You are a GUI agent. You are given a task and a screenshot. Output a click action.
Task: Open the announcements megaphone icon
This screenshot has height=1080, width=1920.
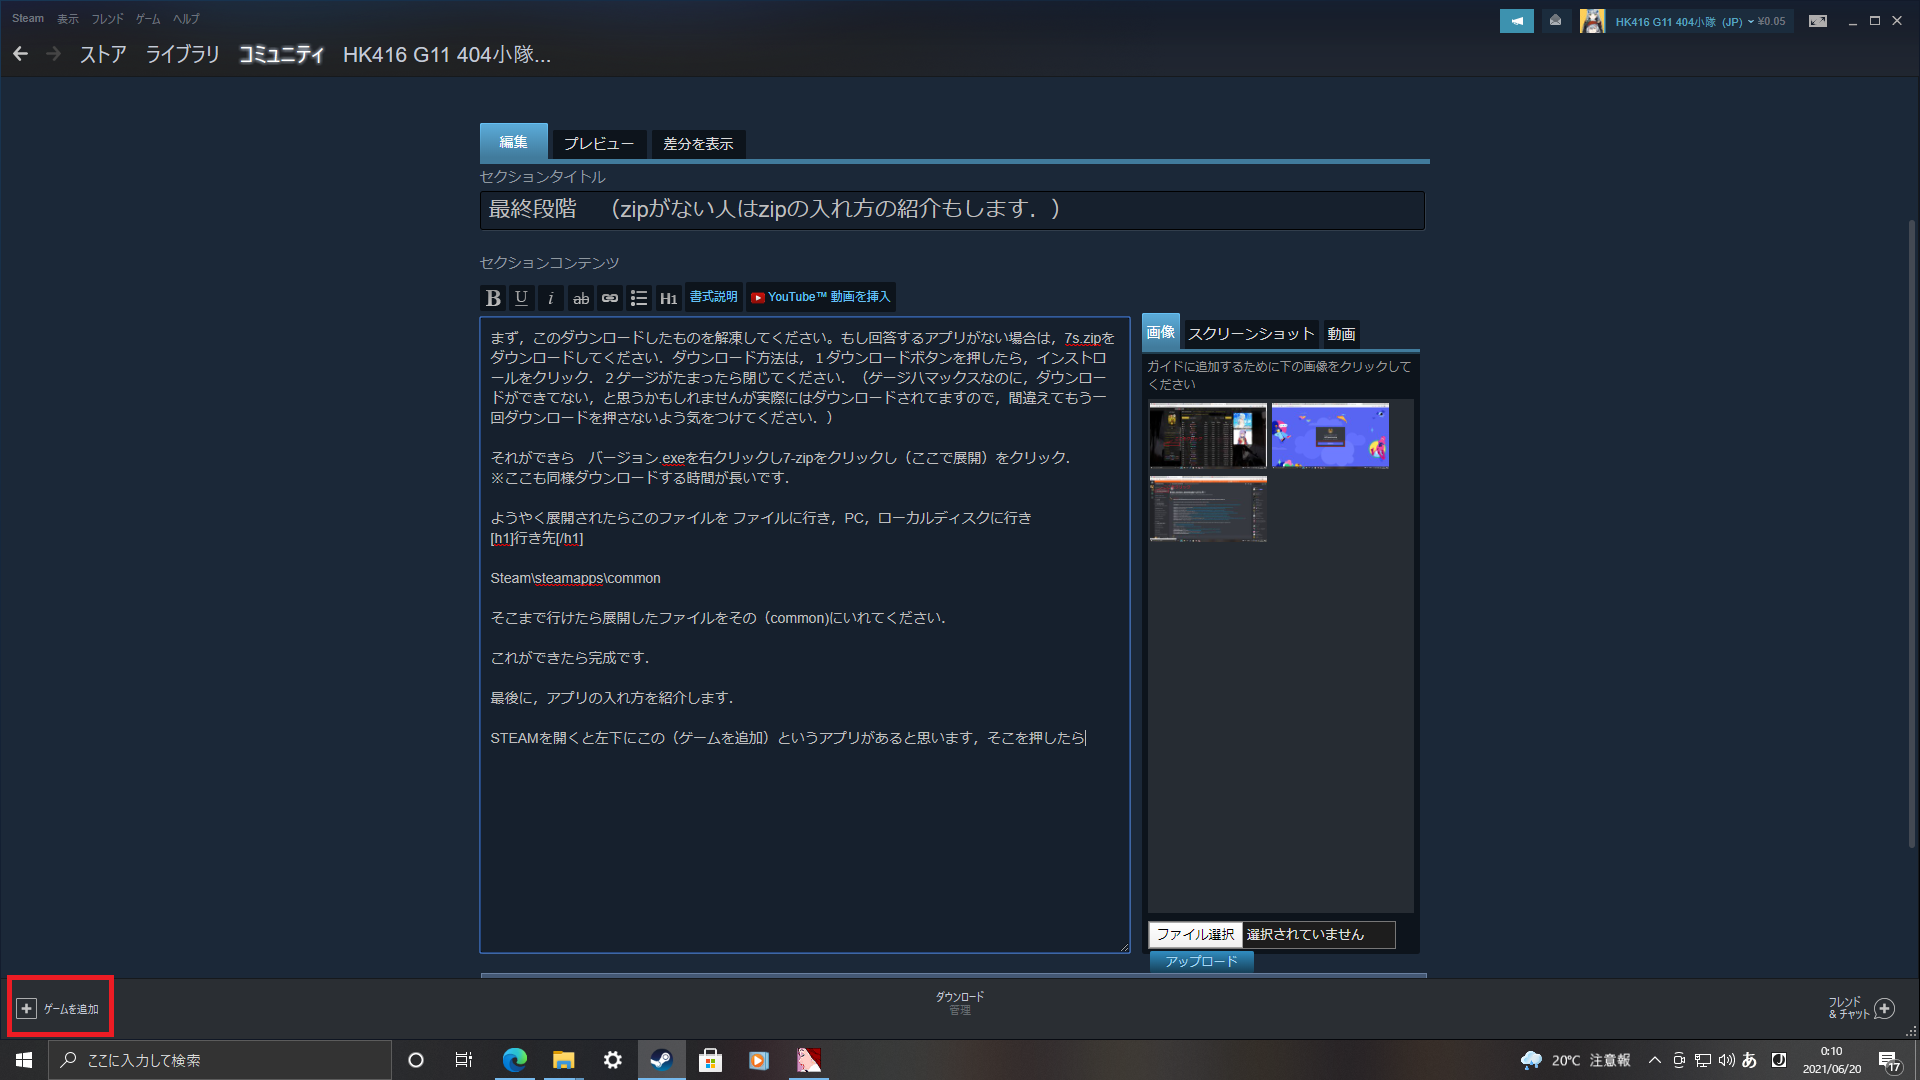pos(1516,21)
